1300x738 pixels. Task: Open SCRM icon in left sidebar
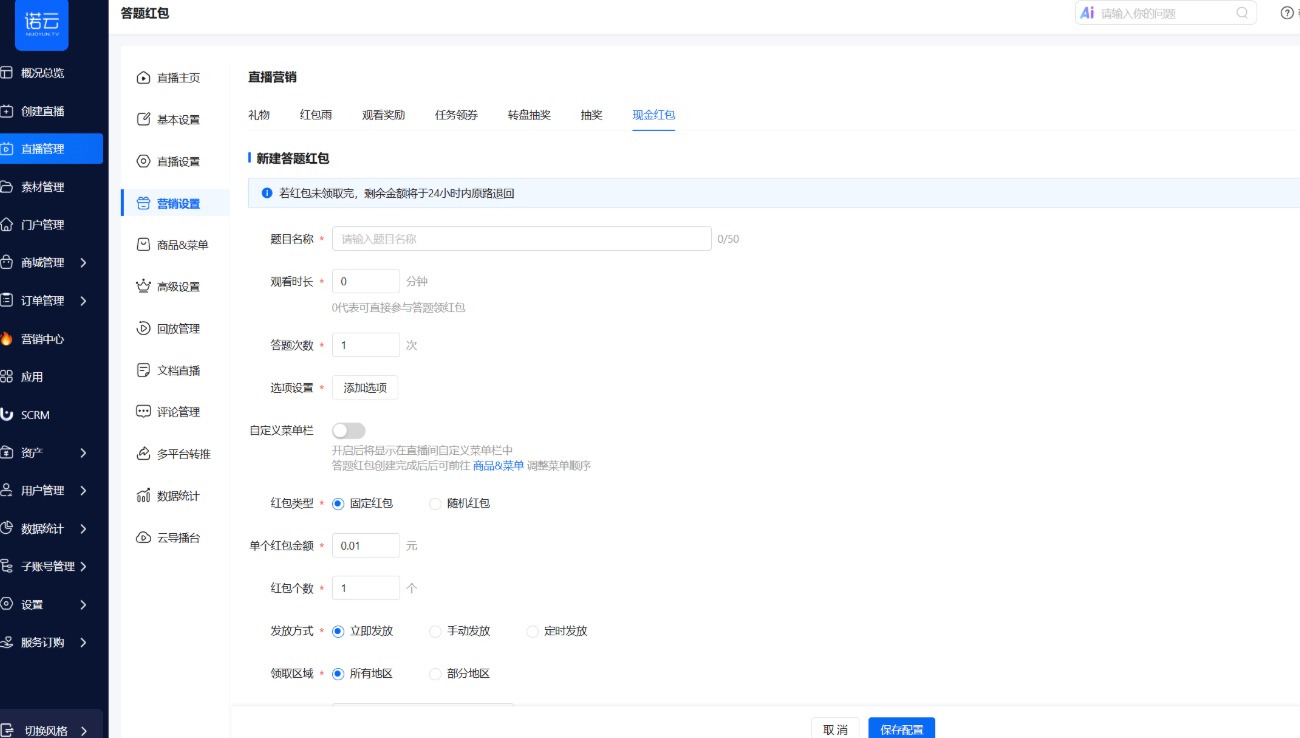[x=7, y=414]
